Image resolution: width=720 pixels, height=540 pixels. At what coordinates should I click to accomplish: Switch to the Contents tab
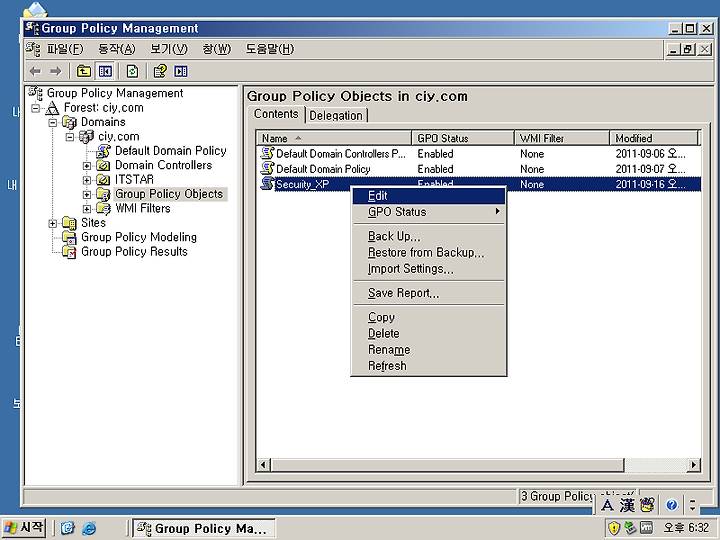pos(276,114)
